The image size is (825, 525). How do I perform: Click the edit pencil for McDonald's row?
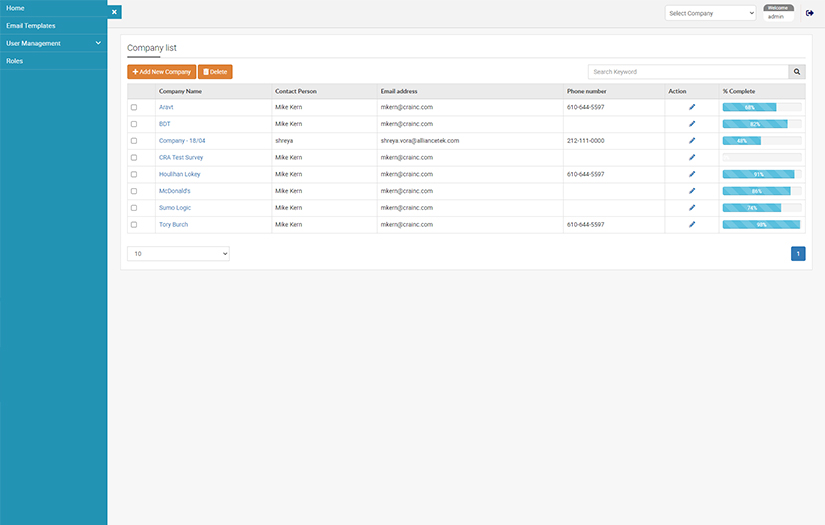692,191
